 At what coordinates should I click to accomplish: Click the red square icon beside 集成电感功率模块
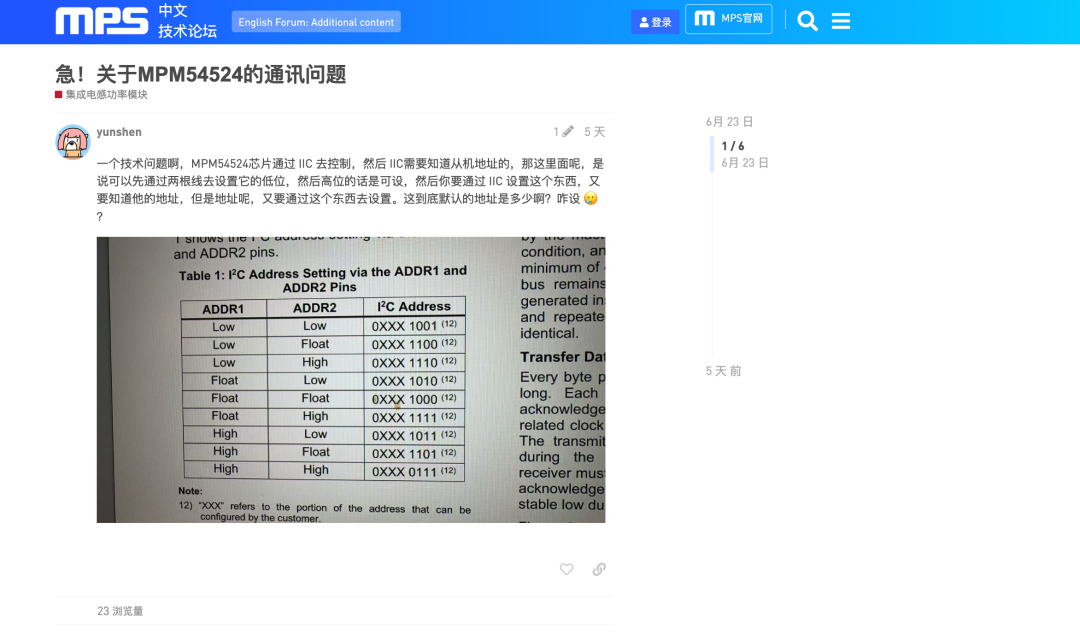pos(58,94)
